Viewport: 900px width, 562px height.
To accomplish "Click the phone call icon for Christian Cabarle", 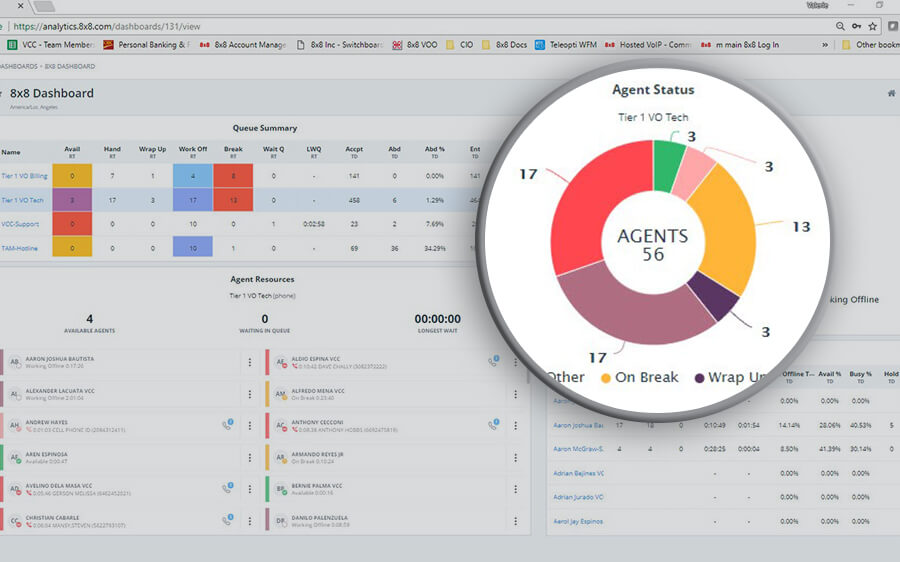I will 228,520.
